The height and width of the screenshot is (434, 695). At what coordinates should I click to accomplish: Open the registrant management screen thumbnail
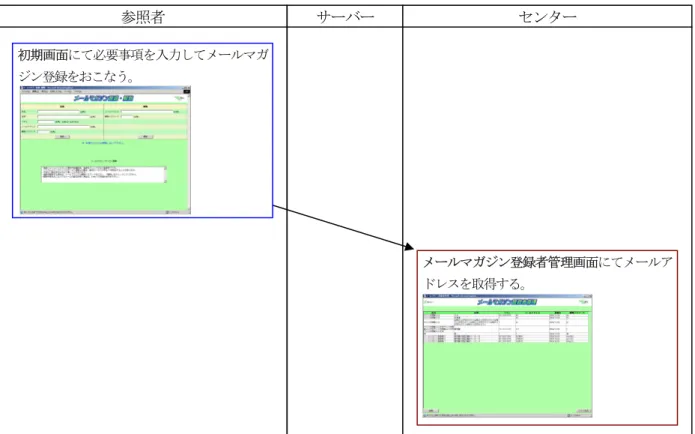tap(508, 356)
